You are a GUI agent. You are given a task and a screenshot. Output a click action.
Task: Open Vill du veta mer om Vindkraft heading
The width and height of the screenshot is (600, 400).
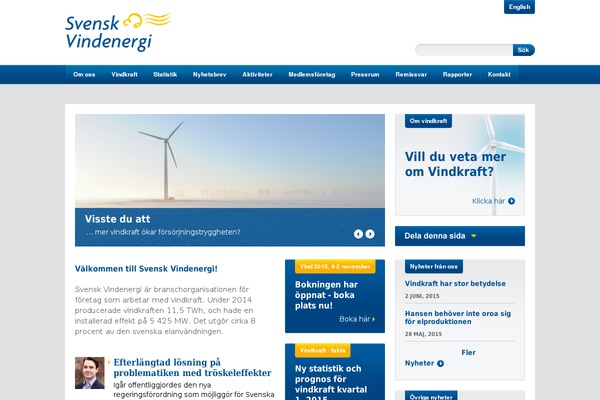[455, 164]
